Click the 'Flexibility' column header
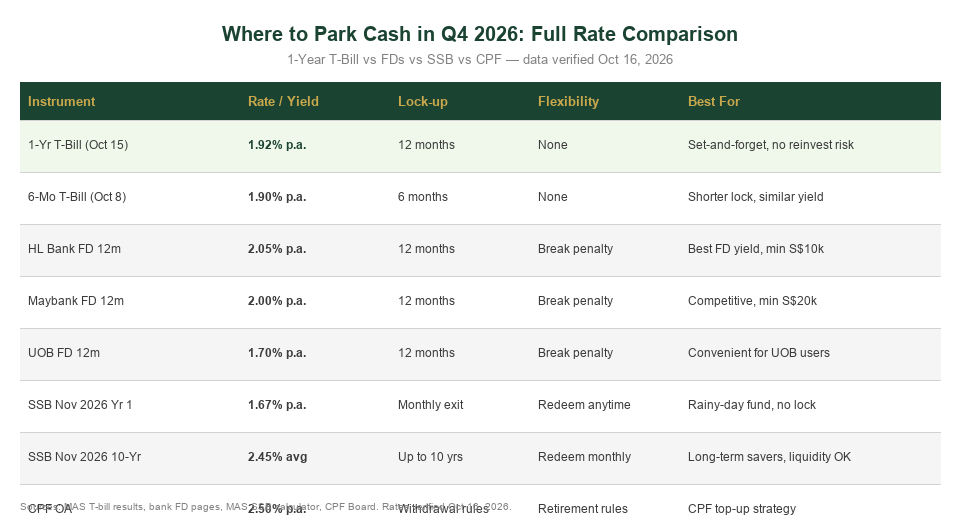 pos(568,102)
